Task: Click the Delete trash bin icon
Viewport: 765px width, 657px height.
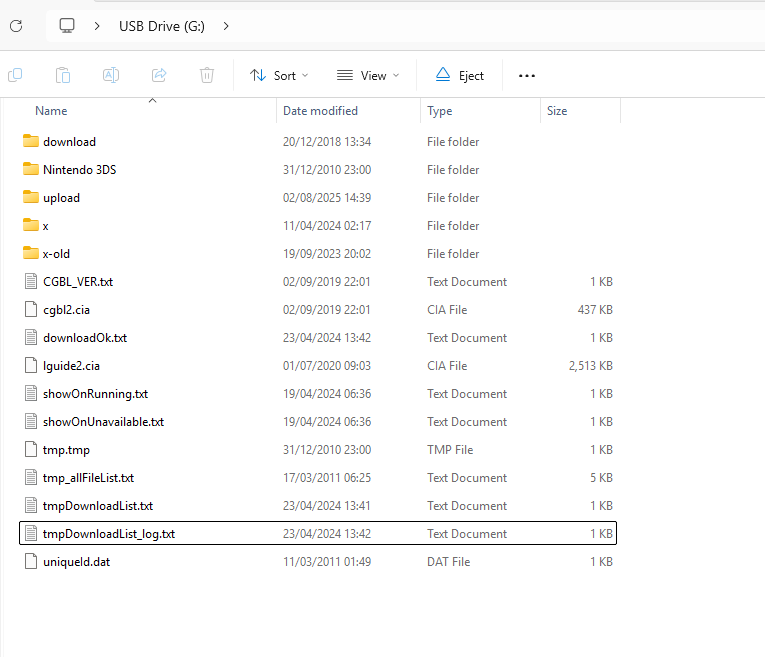Action: 207,75
